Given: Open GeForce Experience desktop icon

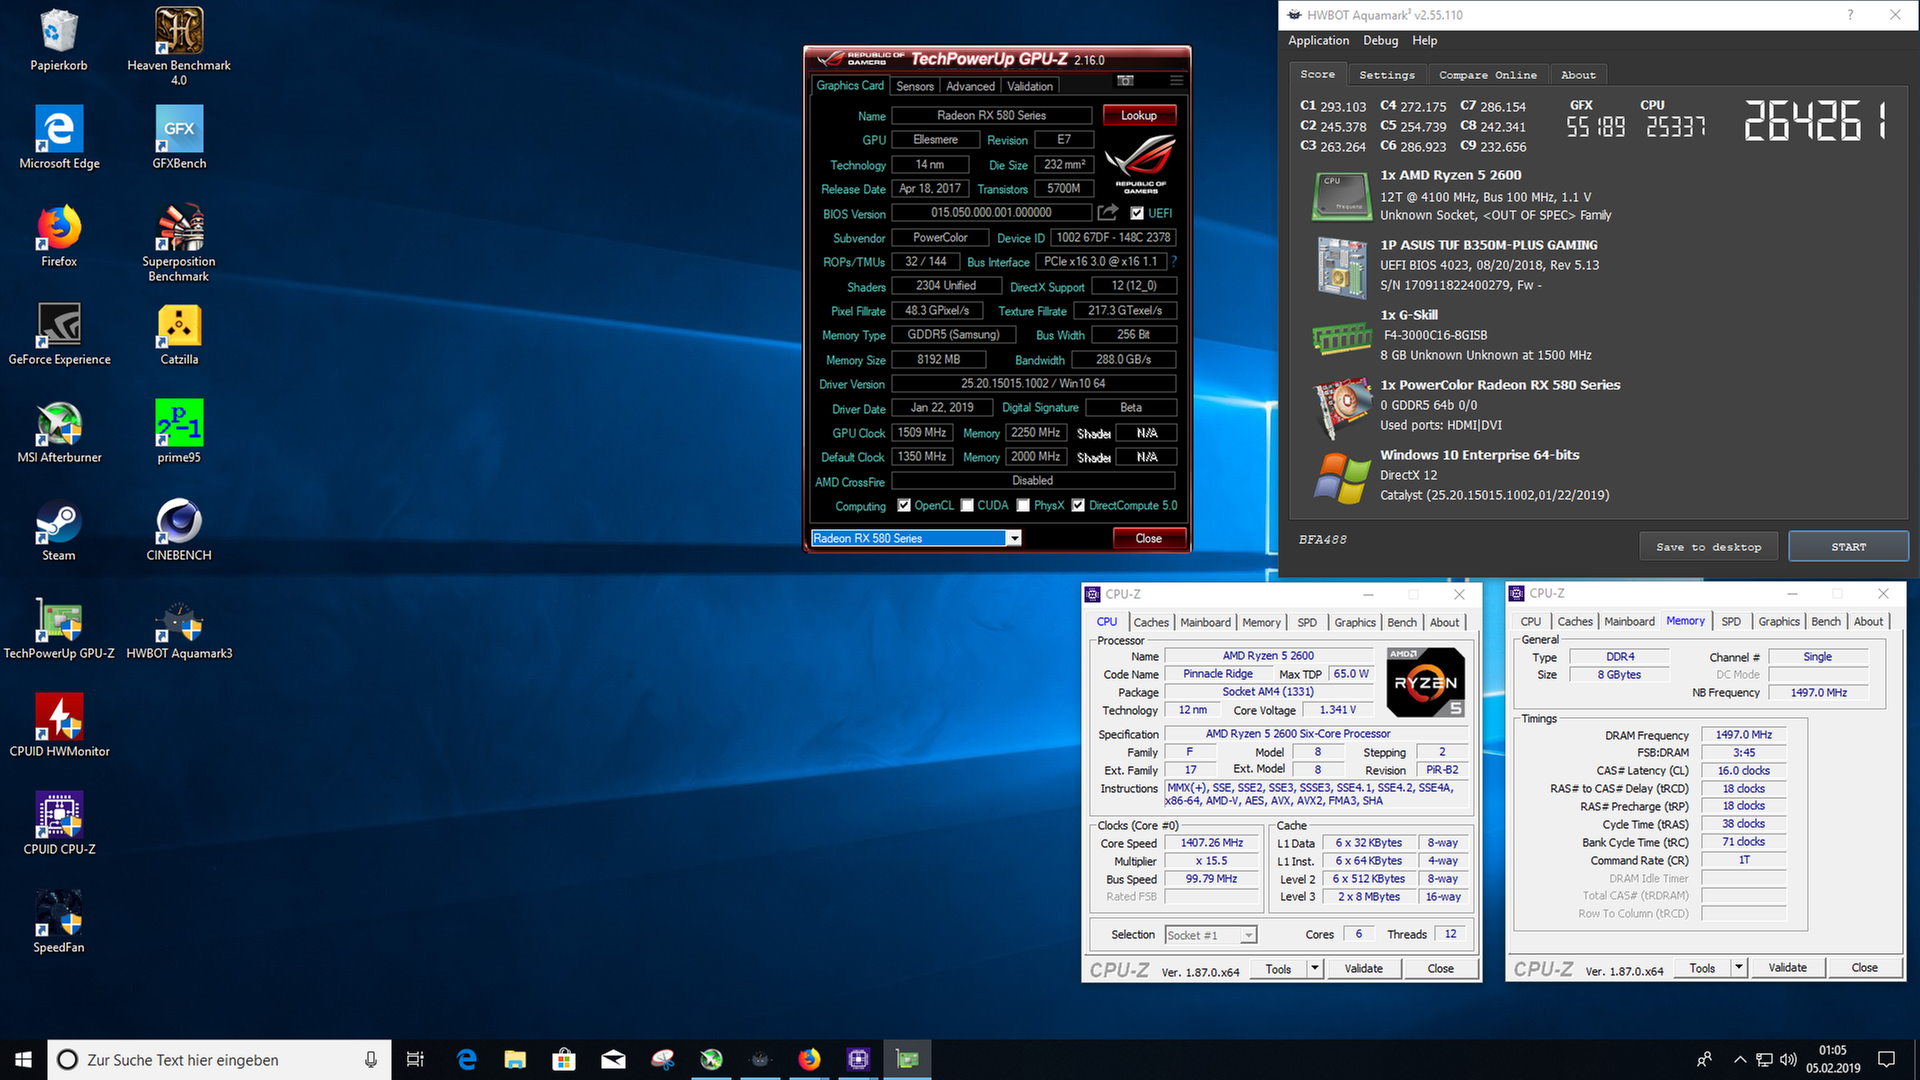Looking at the screenshot, I should [59, 334].
